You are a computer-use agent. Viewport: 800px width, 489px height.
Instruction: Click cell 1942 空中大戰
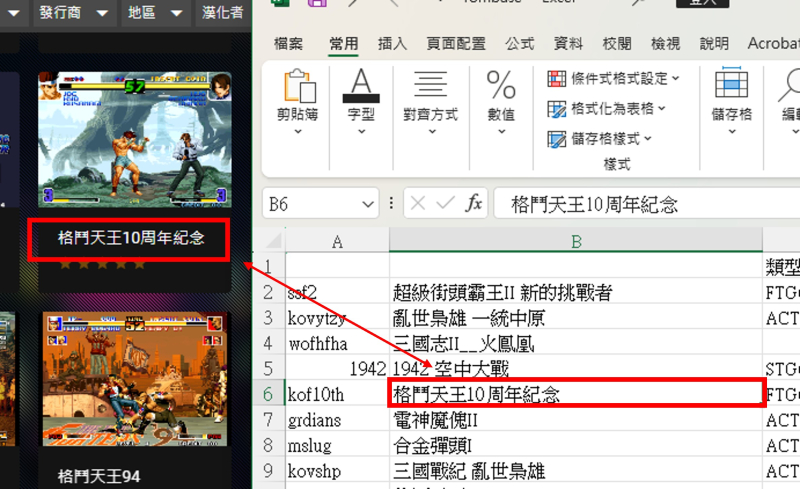[x=576, y=369]
